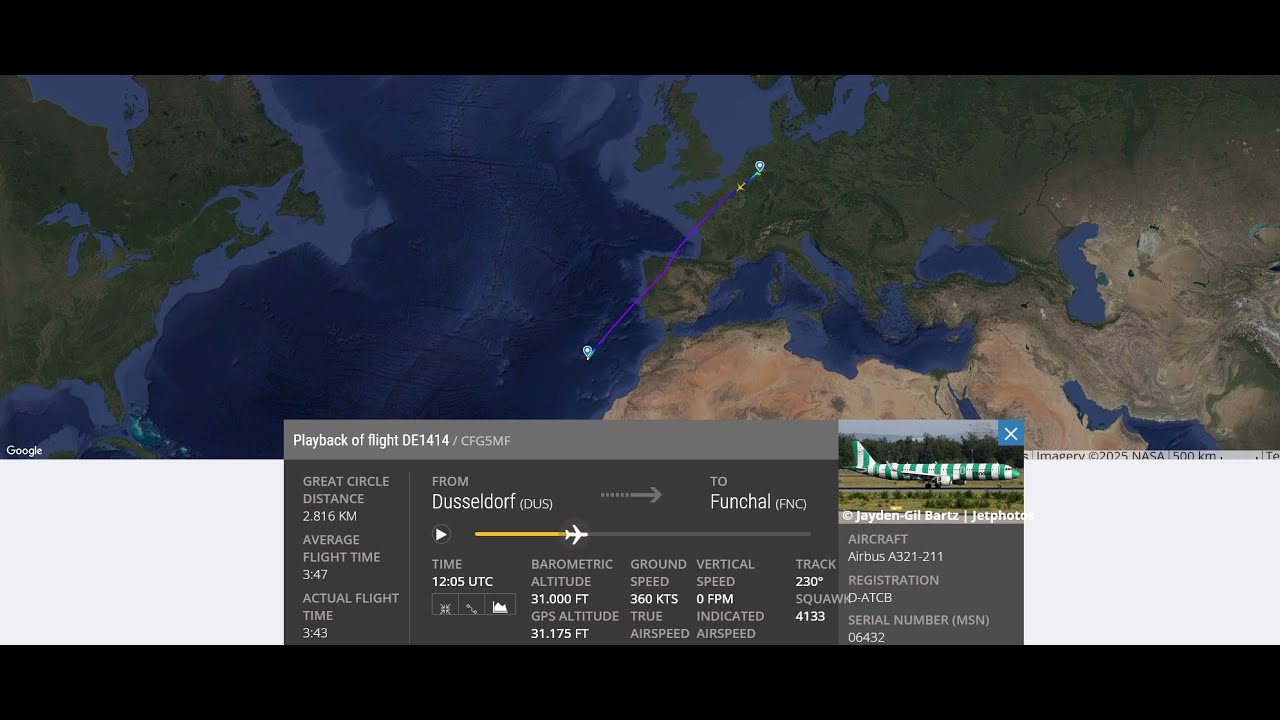Click the 230° track value
This screenshot has height=720, width=1280.
[x=810, y=581]
